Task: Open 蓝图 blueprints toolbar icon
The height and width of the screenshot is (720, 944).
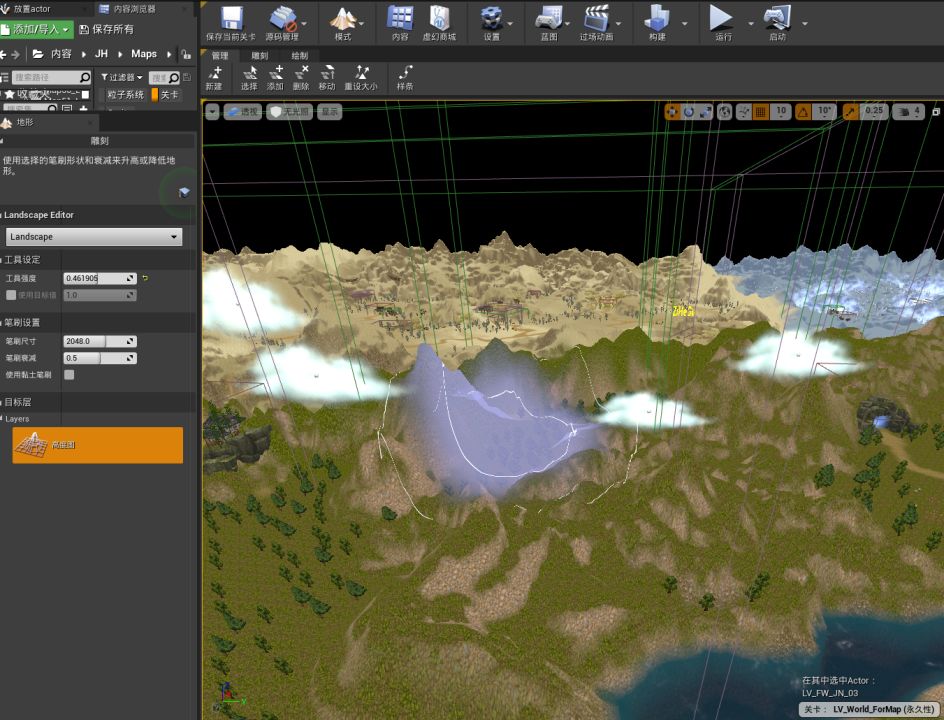Action: coord(548,19)
